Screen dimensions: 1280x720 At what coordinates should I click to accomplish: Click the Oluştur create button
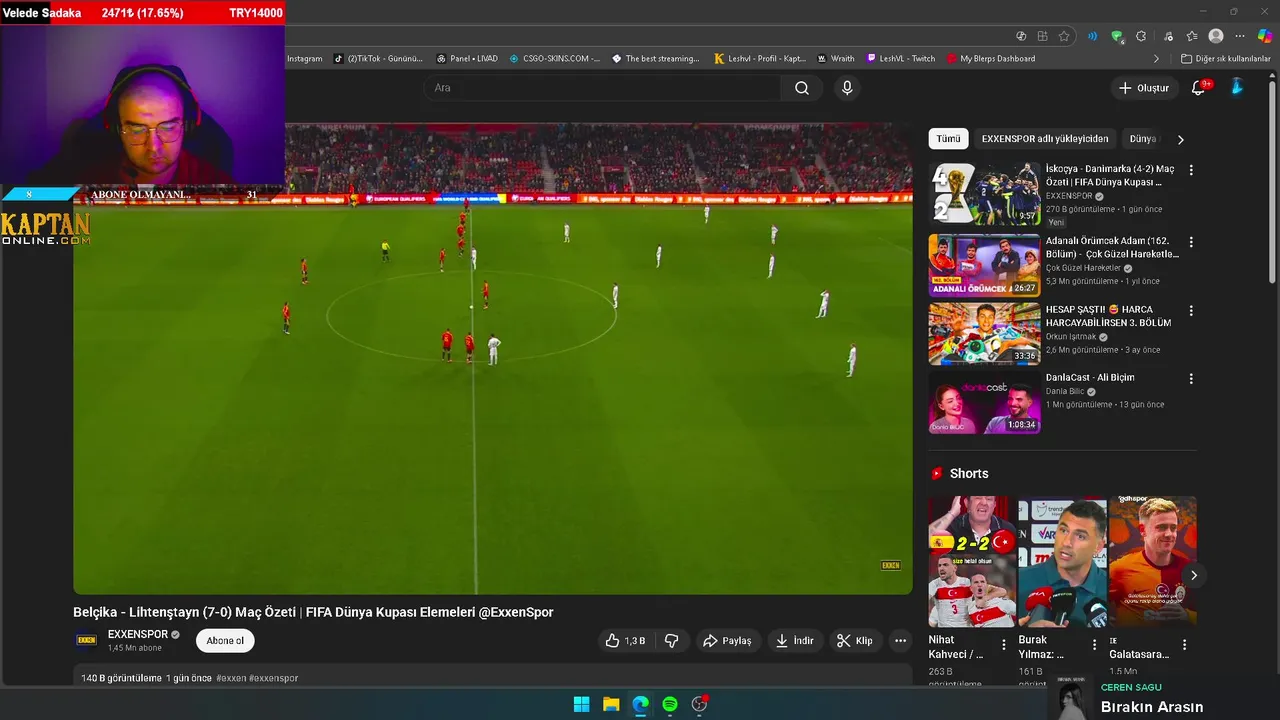tap(1143, 88)
